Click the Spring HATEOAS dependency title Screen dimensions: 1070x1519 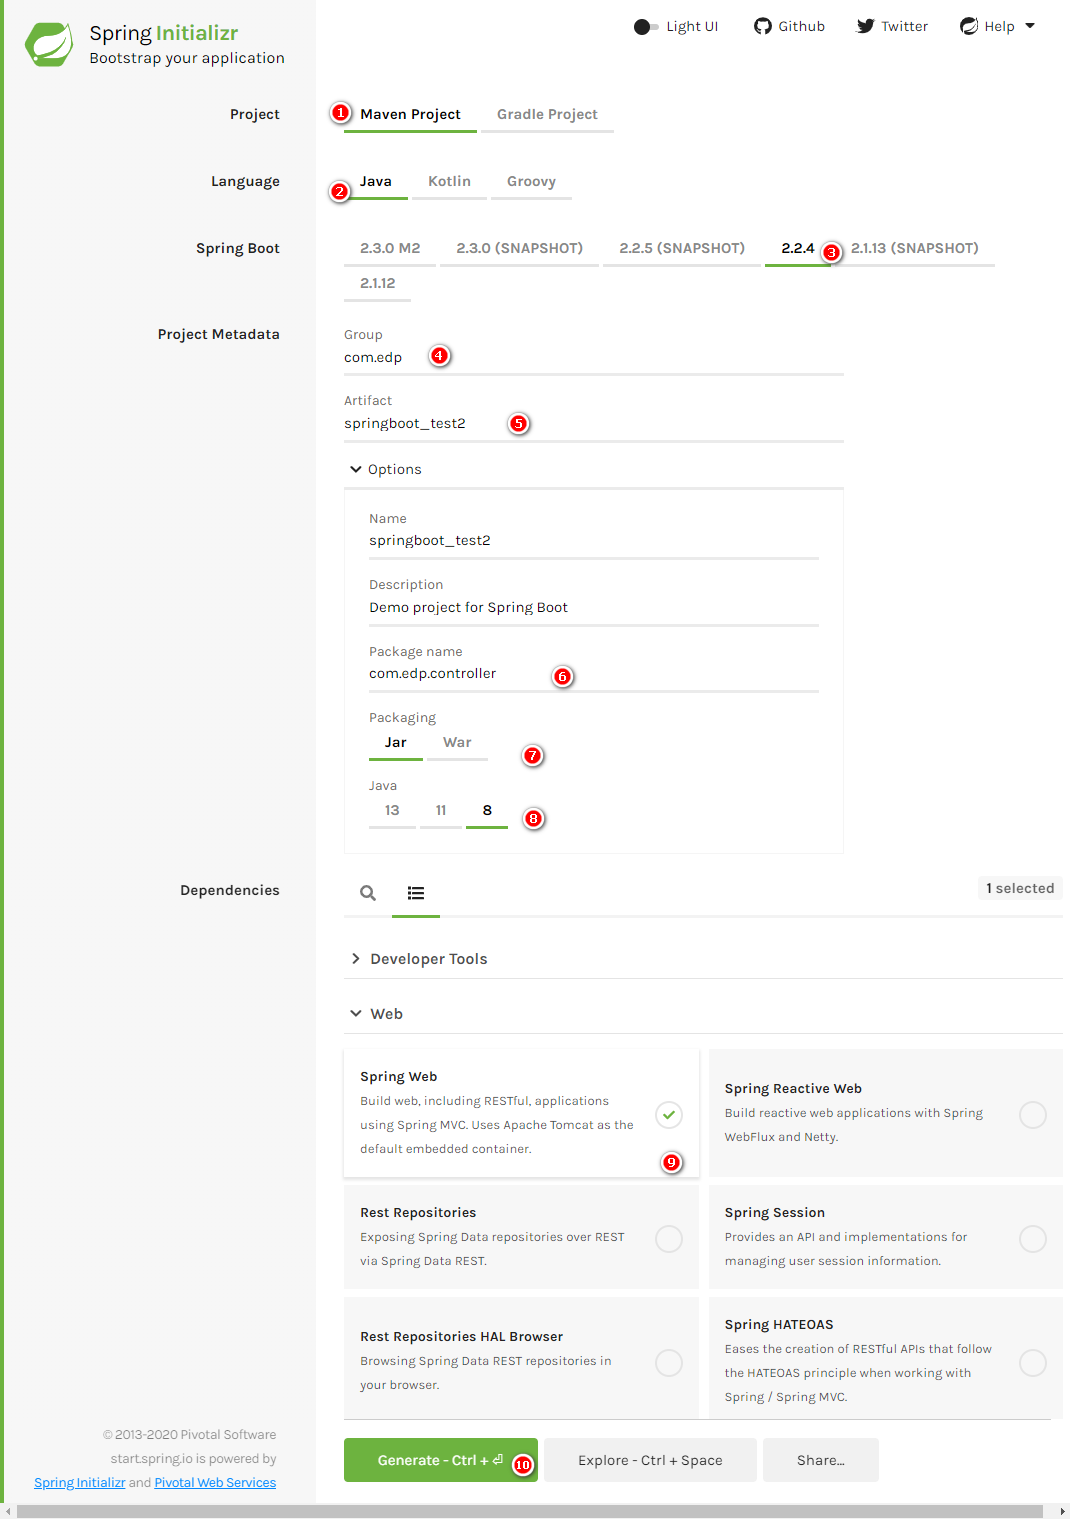pyautogui.click(x=779, y=1324)
